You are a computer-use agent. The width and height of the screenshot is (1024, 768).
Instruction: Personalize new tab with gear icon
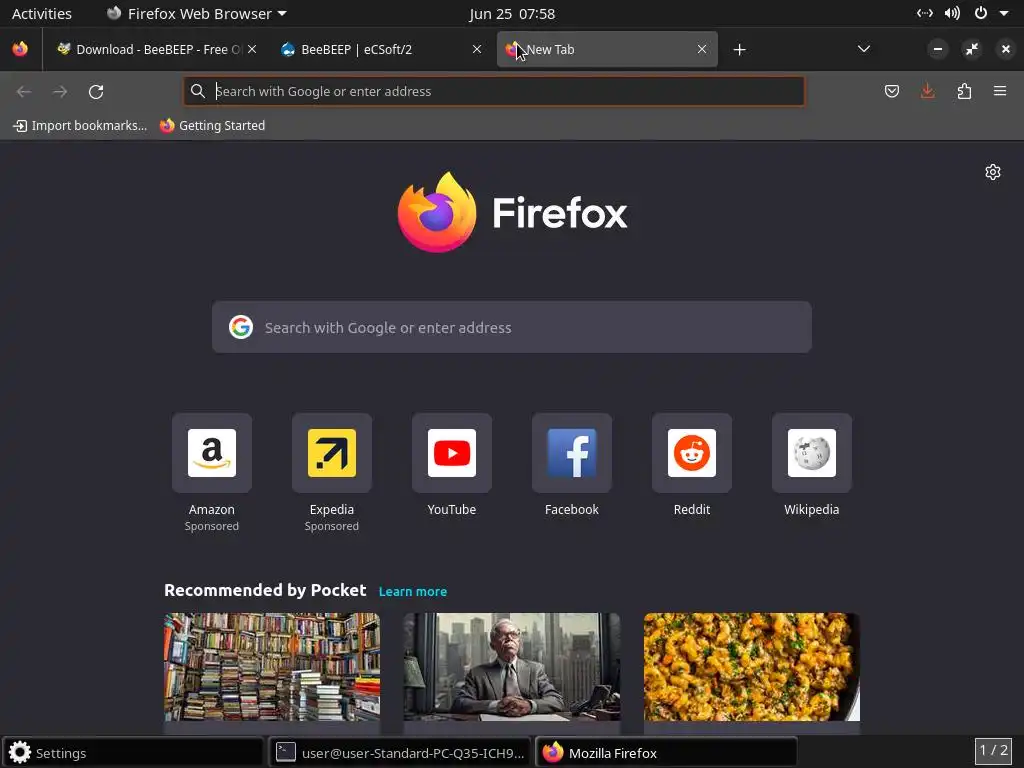(993, 172)
